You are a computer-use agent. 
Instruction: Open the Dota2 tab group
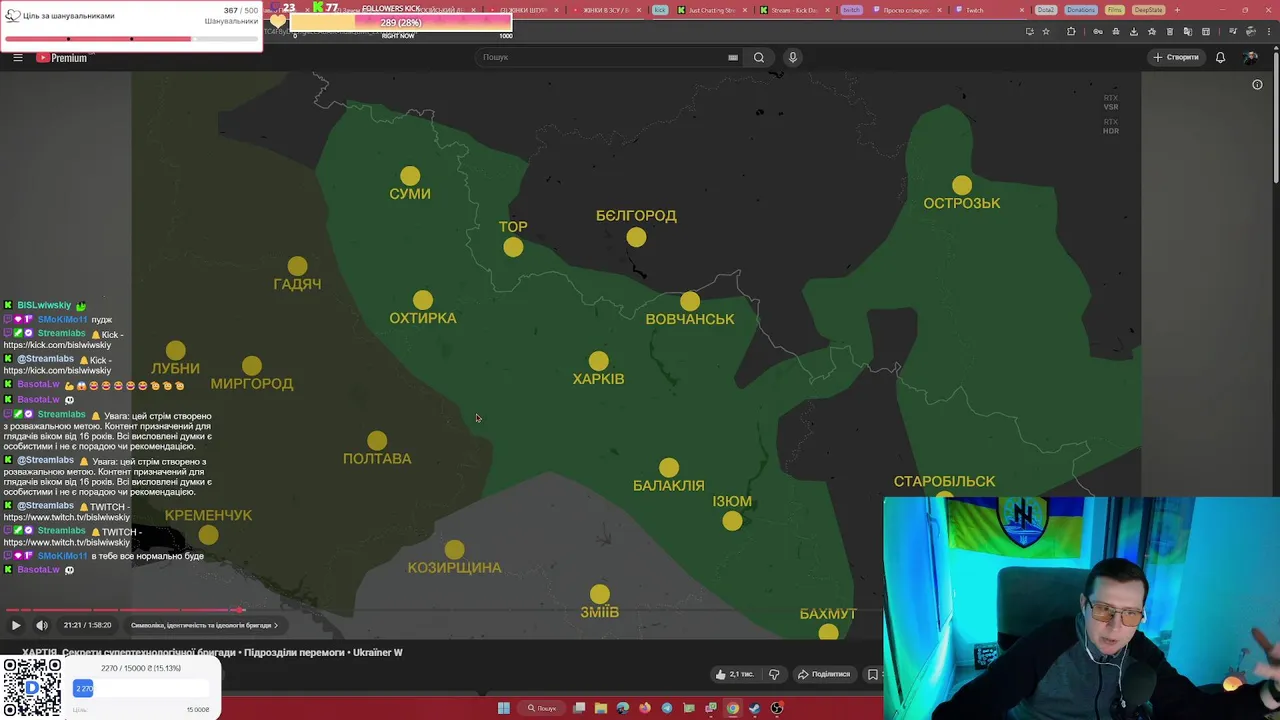pyautogui.click(x=1046, y=10)
